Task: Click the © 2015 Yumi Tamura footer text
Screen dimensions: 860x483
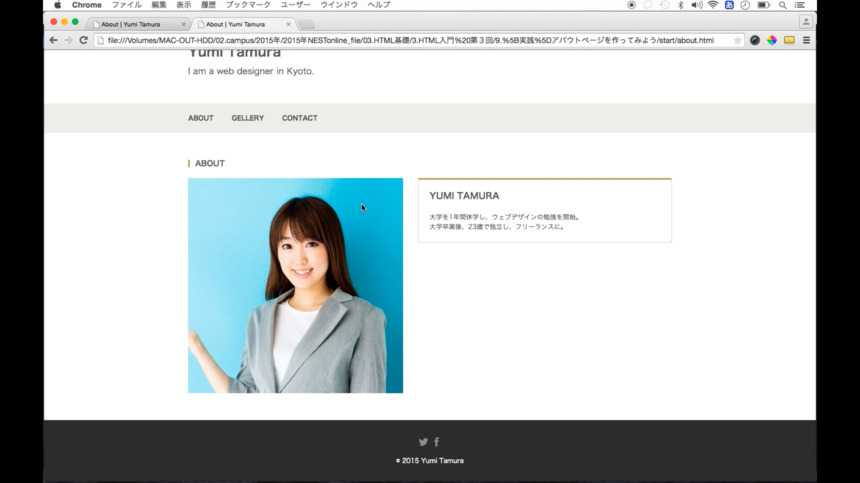Action: coord(430,461)
